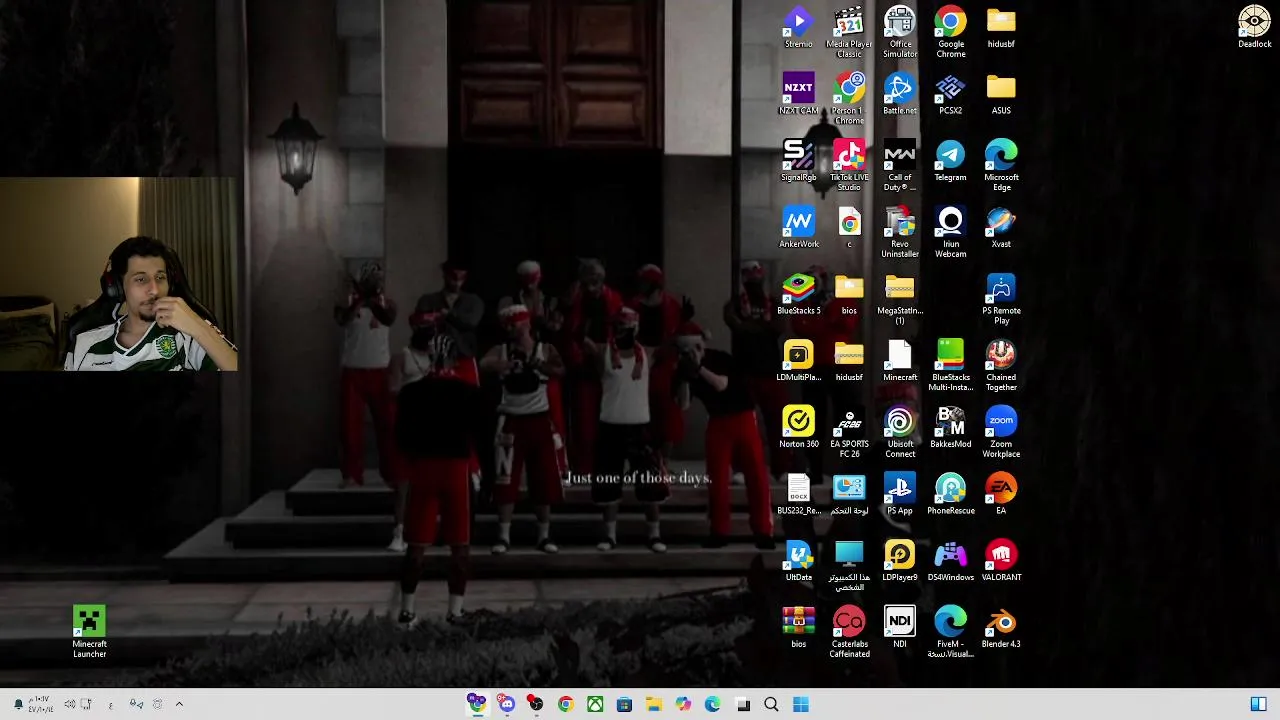The width and height of the screenshot is (1280, 720).
Task: Launch the EA app shortcut
Action: [x=1001, y=494]
